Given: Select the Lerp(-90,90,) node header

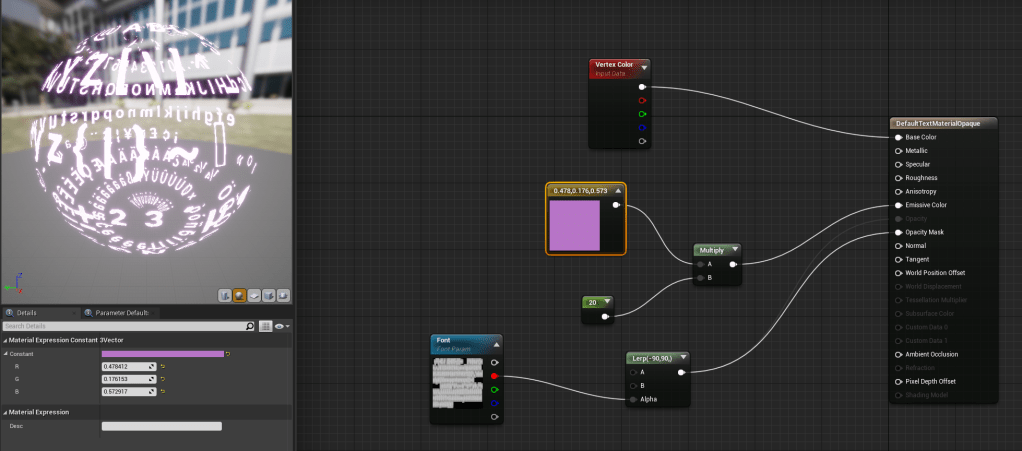Looking at the screenshot, I should 652,358.
